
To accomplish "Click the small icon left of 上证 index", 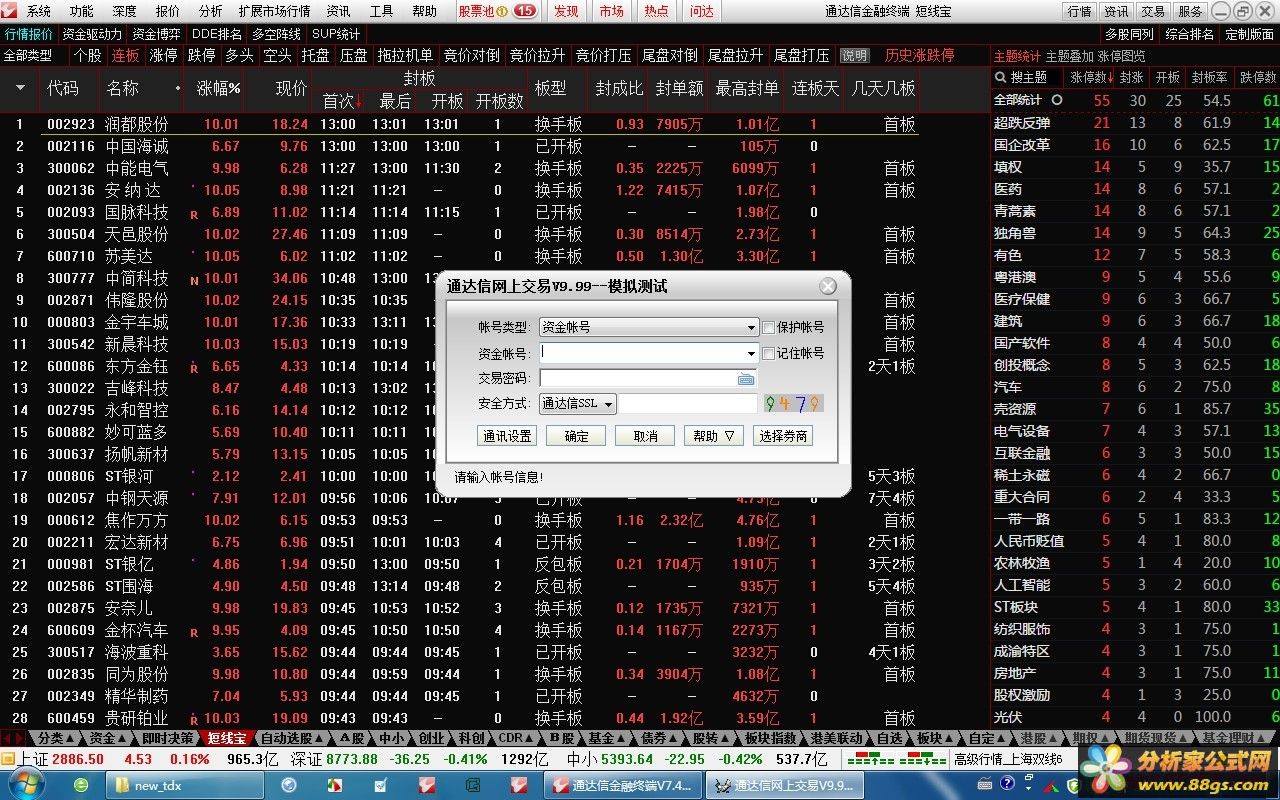I will [8, 759].
